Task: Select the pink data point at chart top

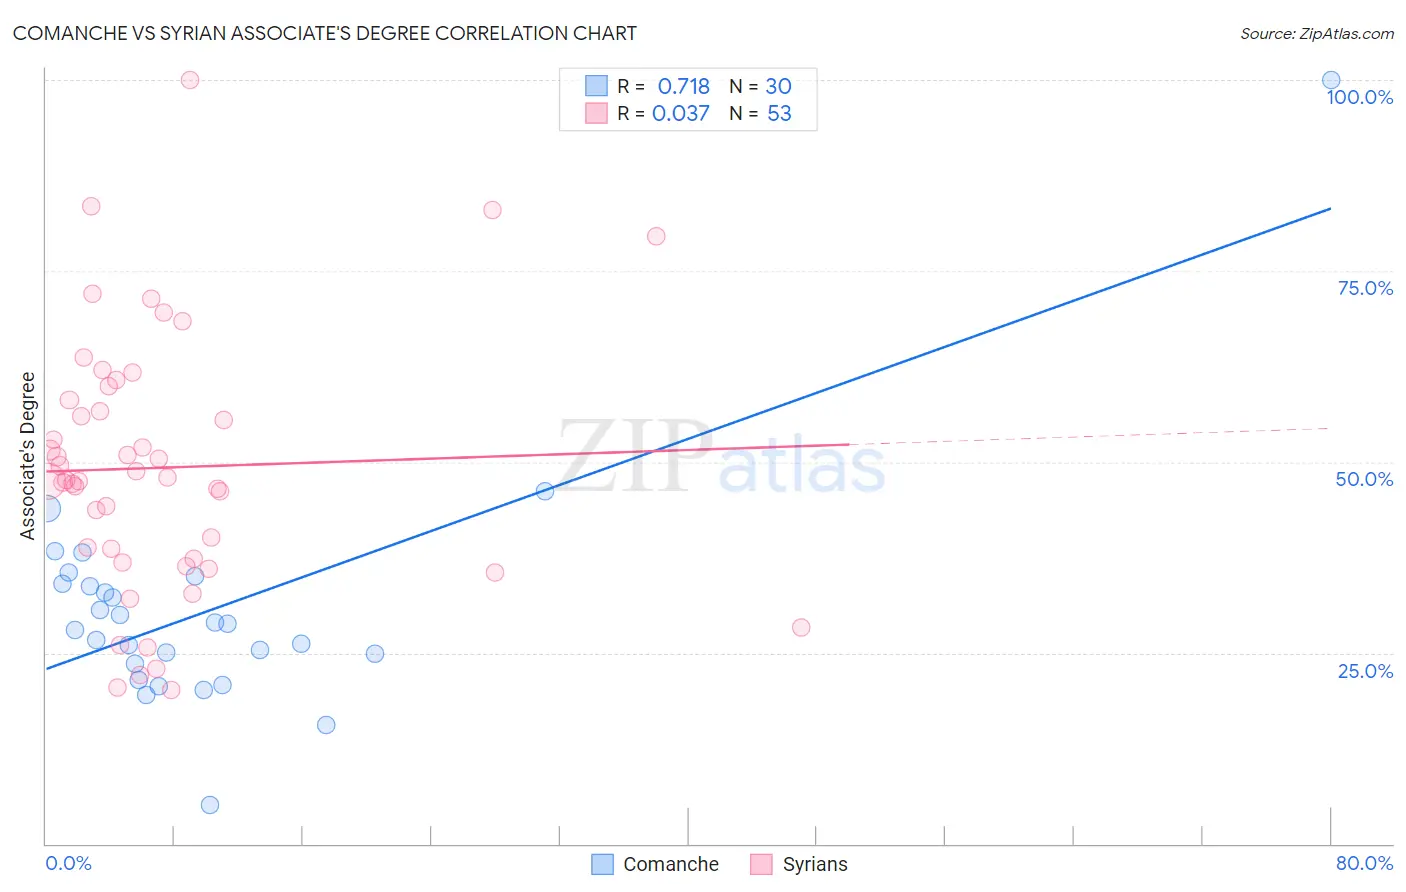Action: pos(190,80)
